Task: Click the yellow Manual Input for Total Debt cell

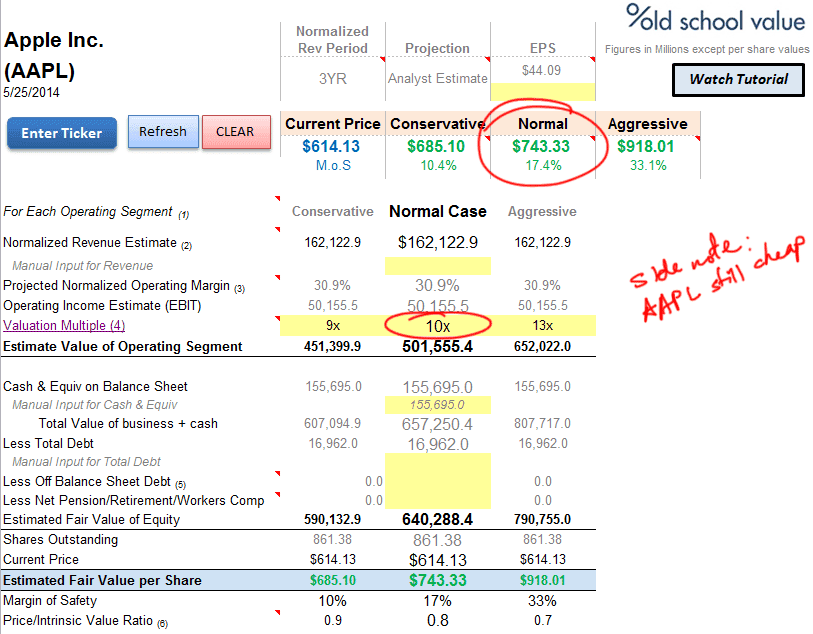Action: [x=438, y=462]
